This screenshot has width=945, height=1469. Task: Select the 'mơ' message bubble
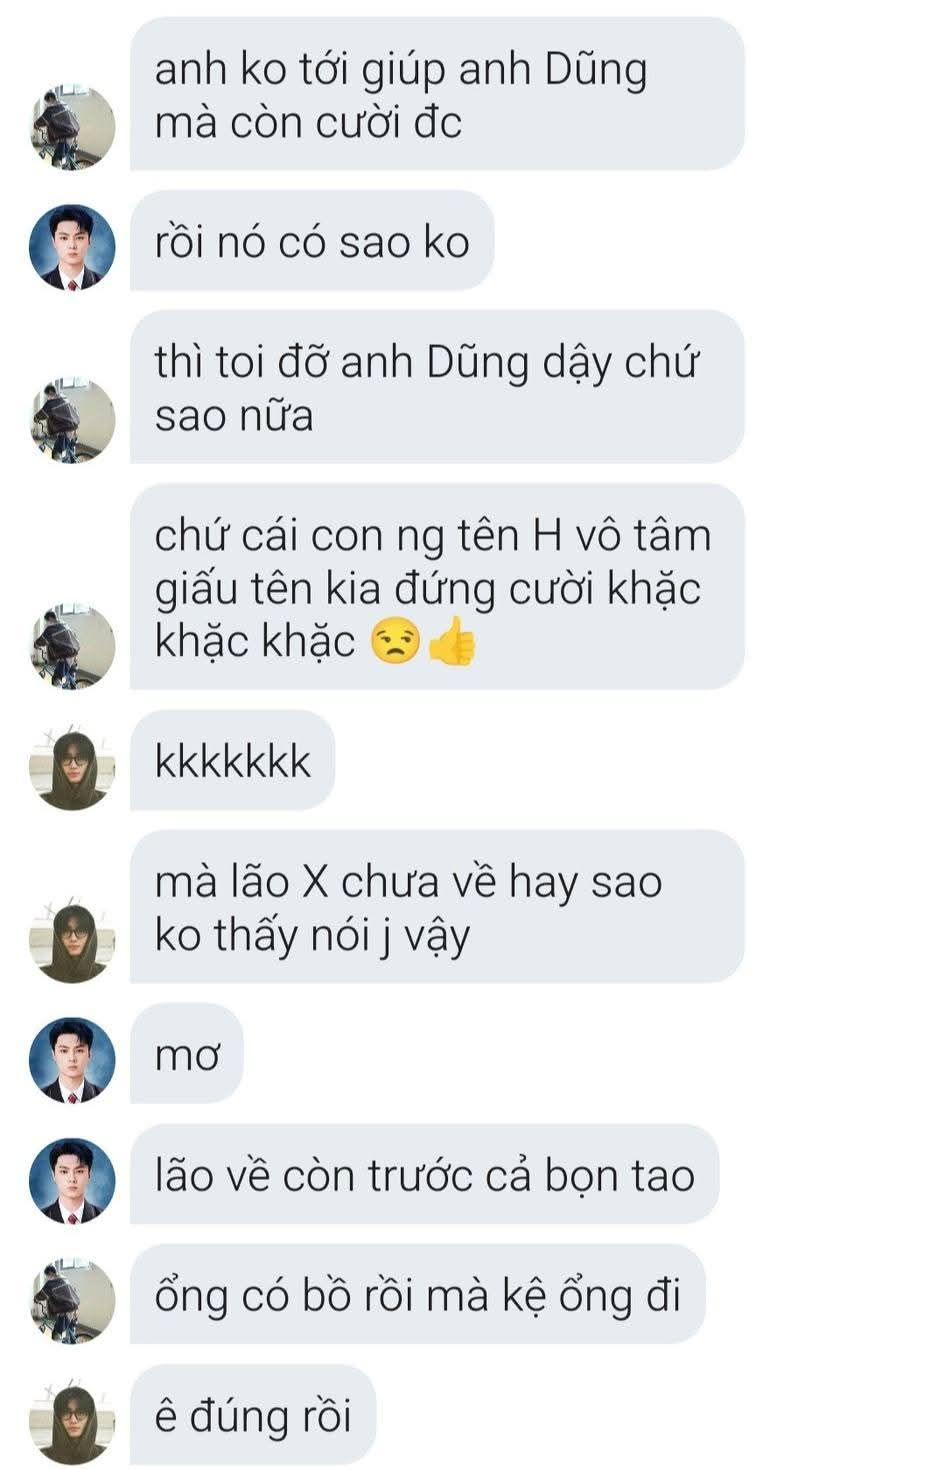pyautogui.click(x=187, y=1054)
